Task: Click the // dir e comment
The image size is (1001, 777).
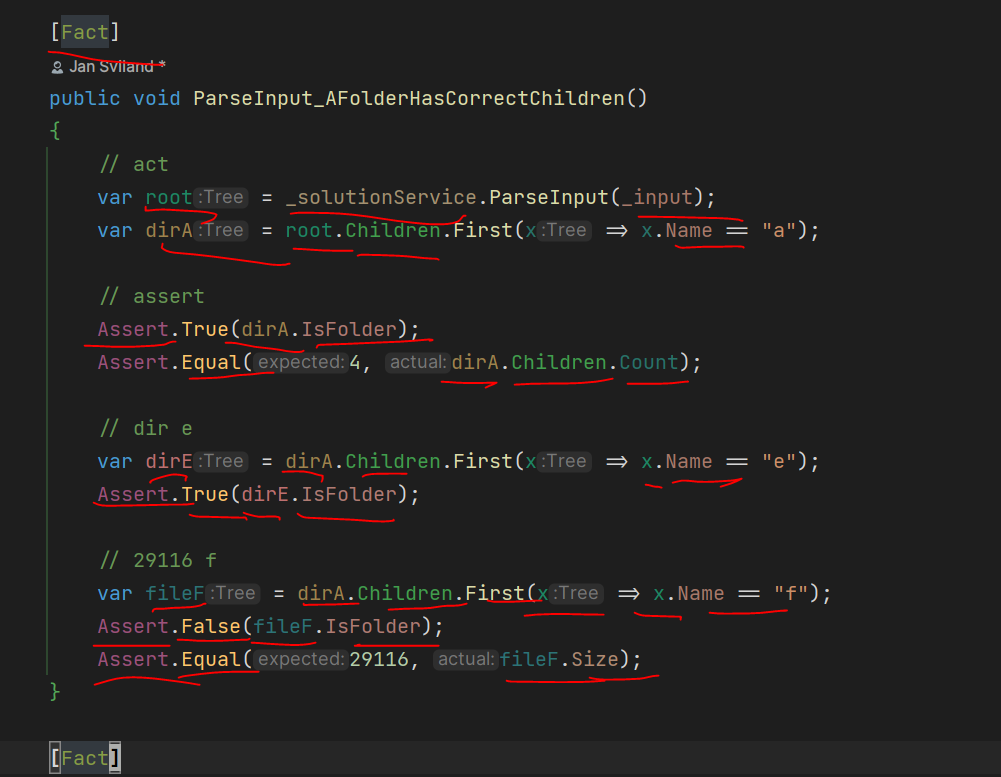Action: (143, 428)
